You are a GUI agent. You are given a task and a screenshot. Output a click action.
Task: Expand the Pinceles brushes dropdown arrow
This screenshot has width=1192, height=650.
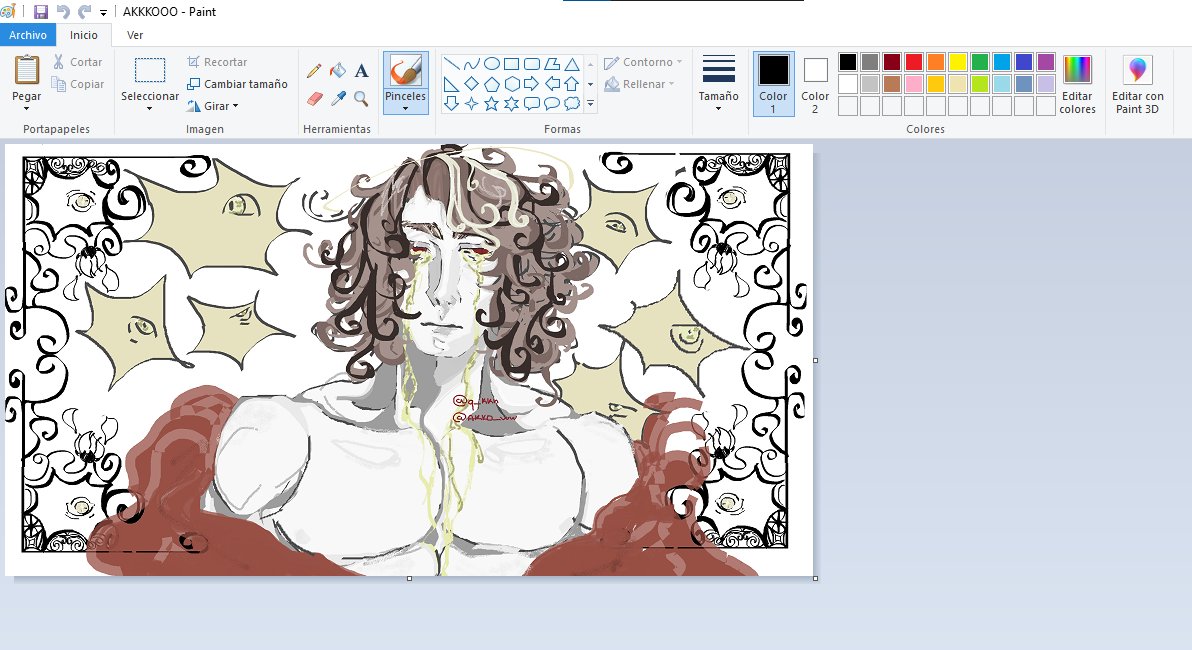point(405,108)
